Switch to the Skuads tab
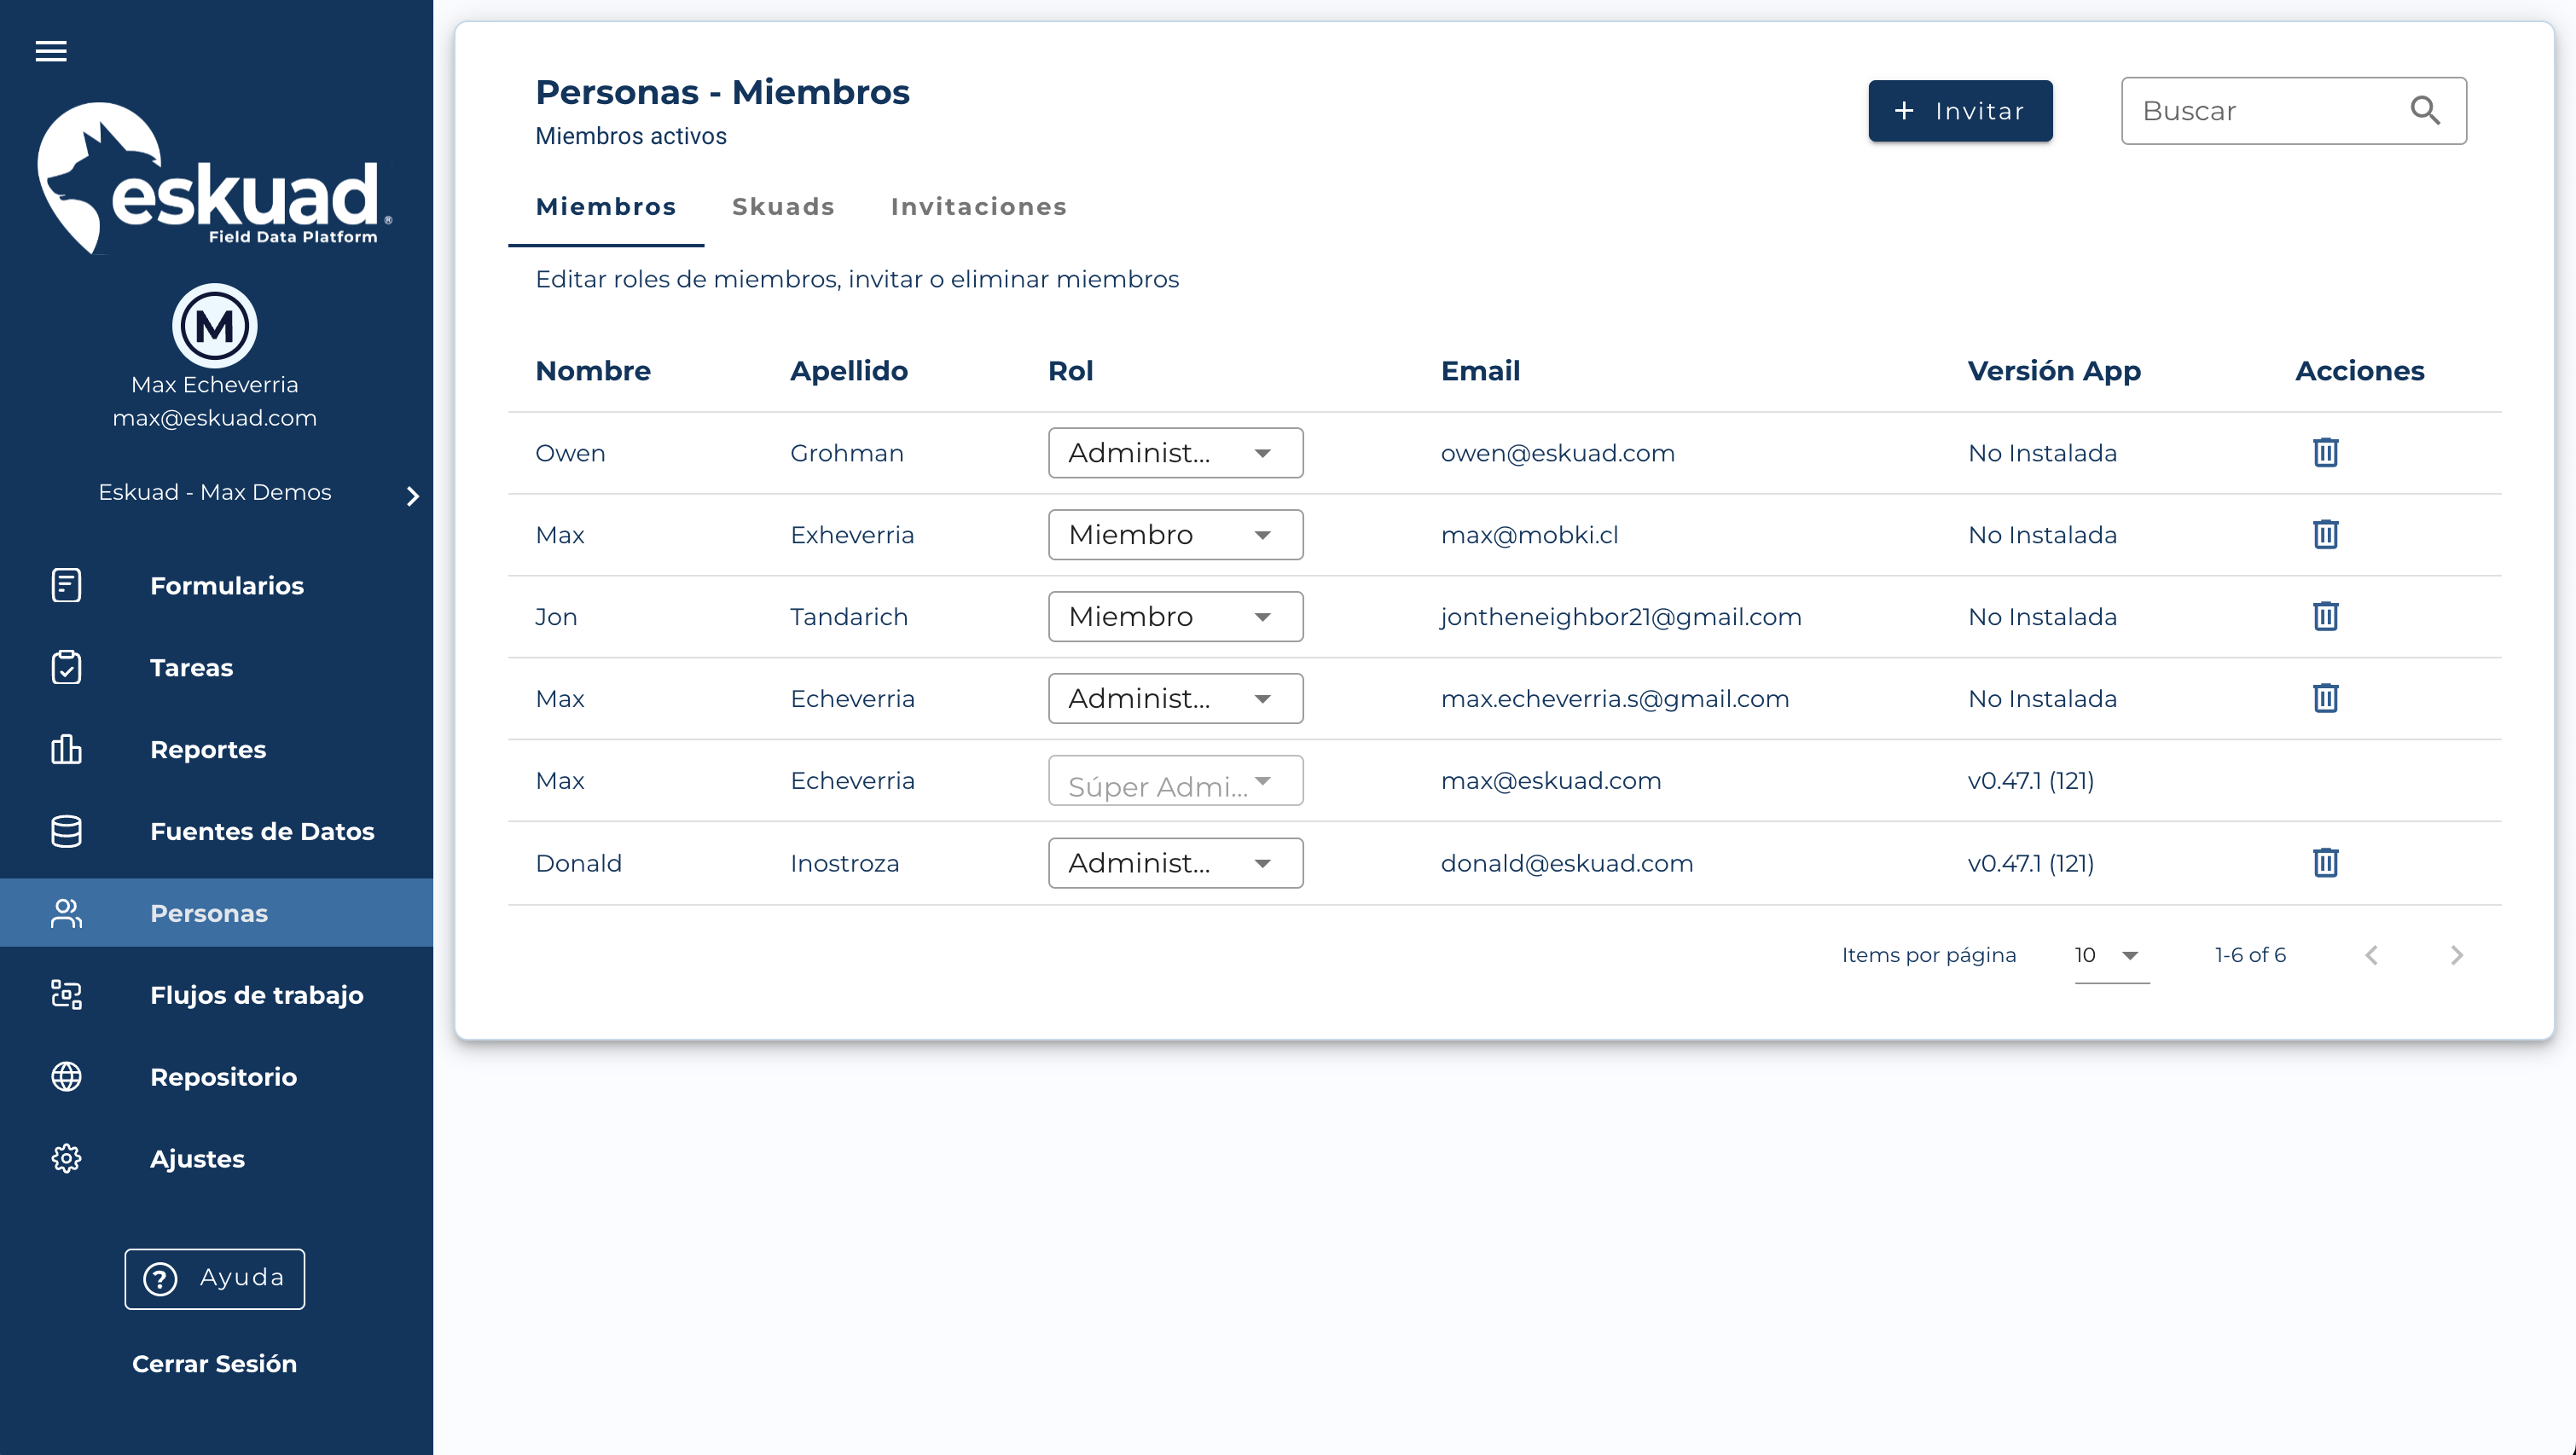Viewport: 2576px width, 1455px height. tap(783, 207)
